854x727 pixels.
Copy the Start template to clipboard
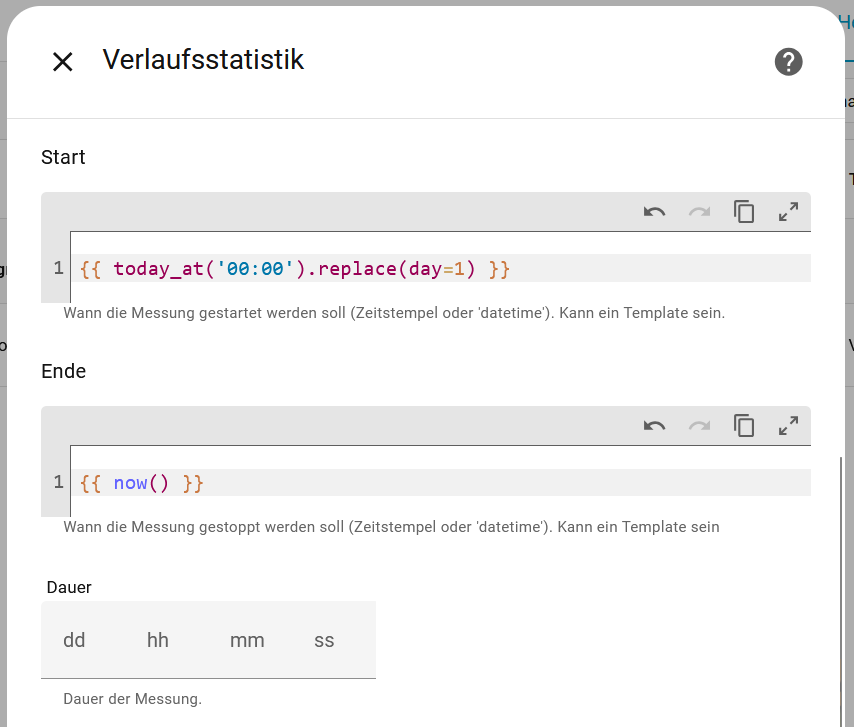coord(744,212)
